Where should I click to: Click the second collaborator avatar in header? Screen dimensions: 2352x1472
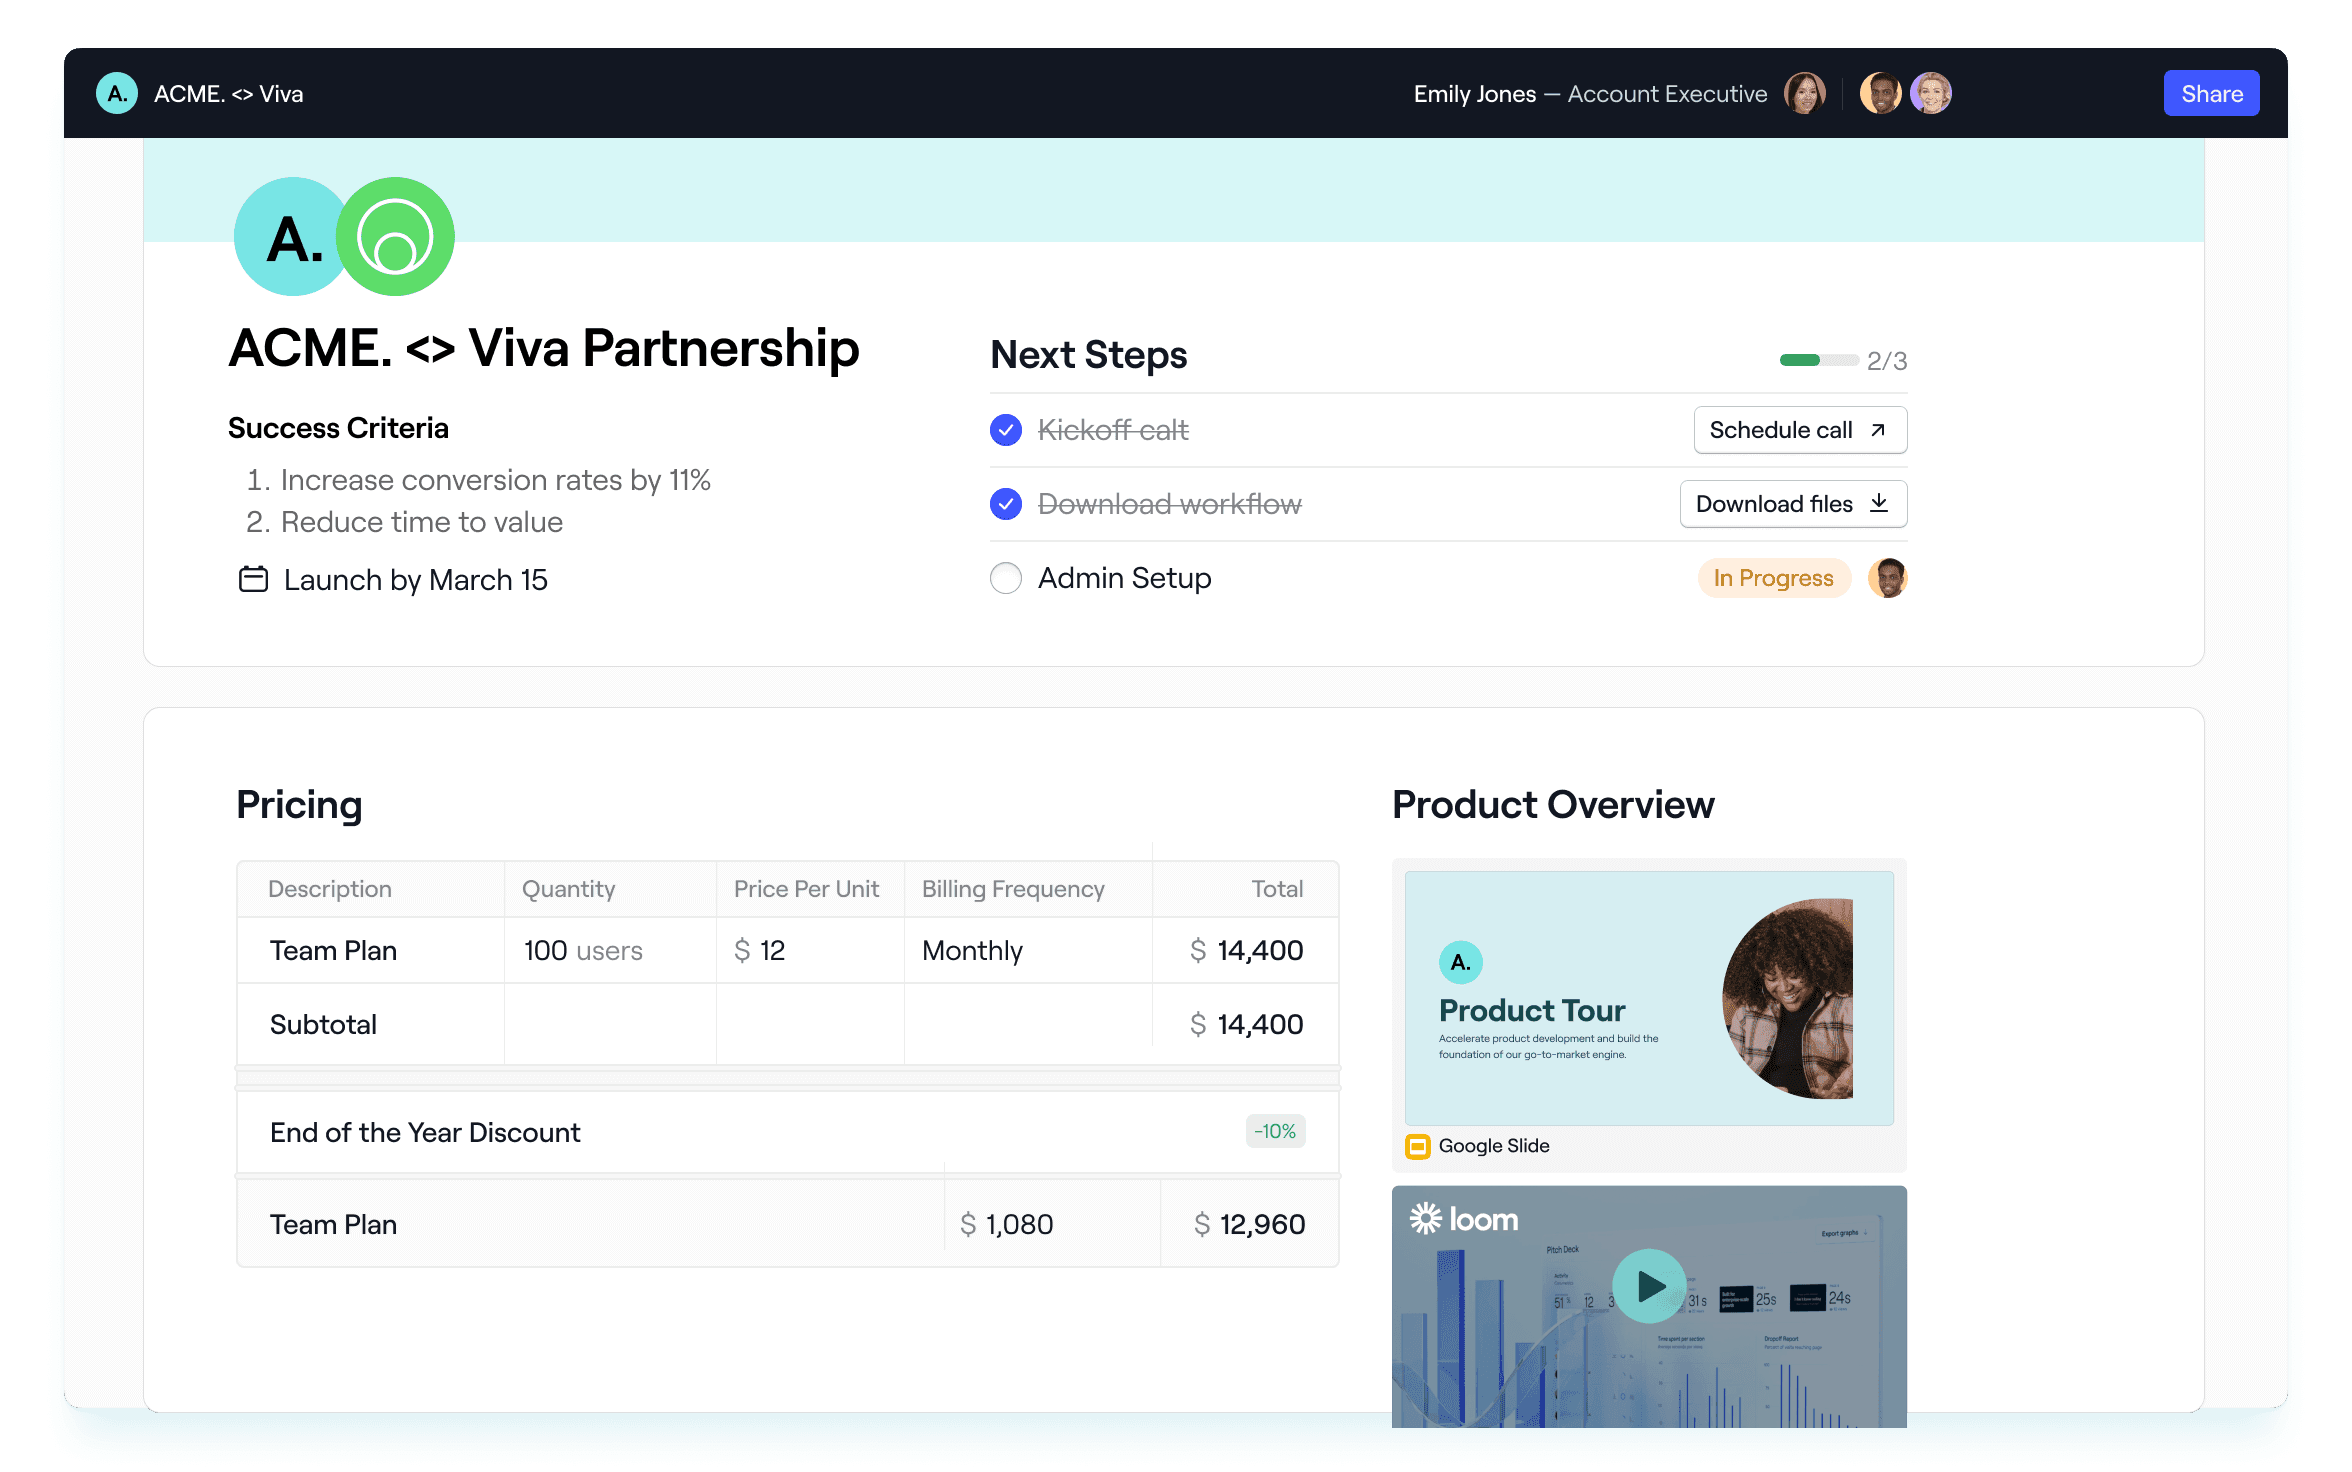1880,94
